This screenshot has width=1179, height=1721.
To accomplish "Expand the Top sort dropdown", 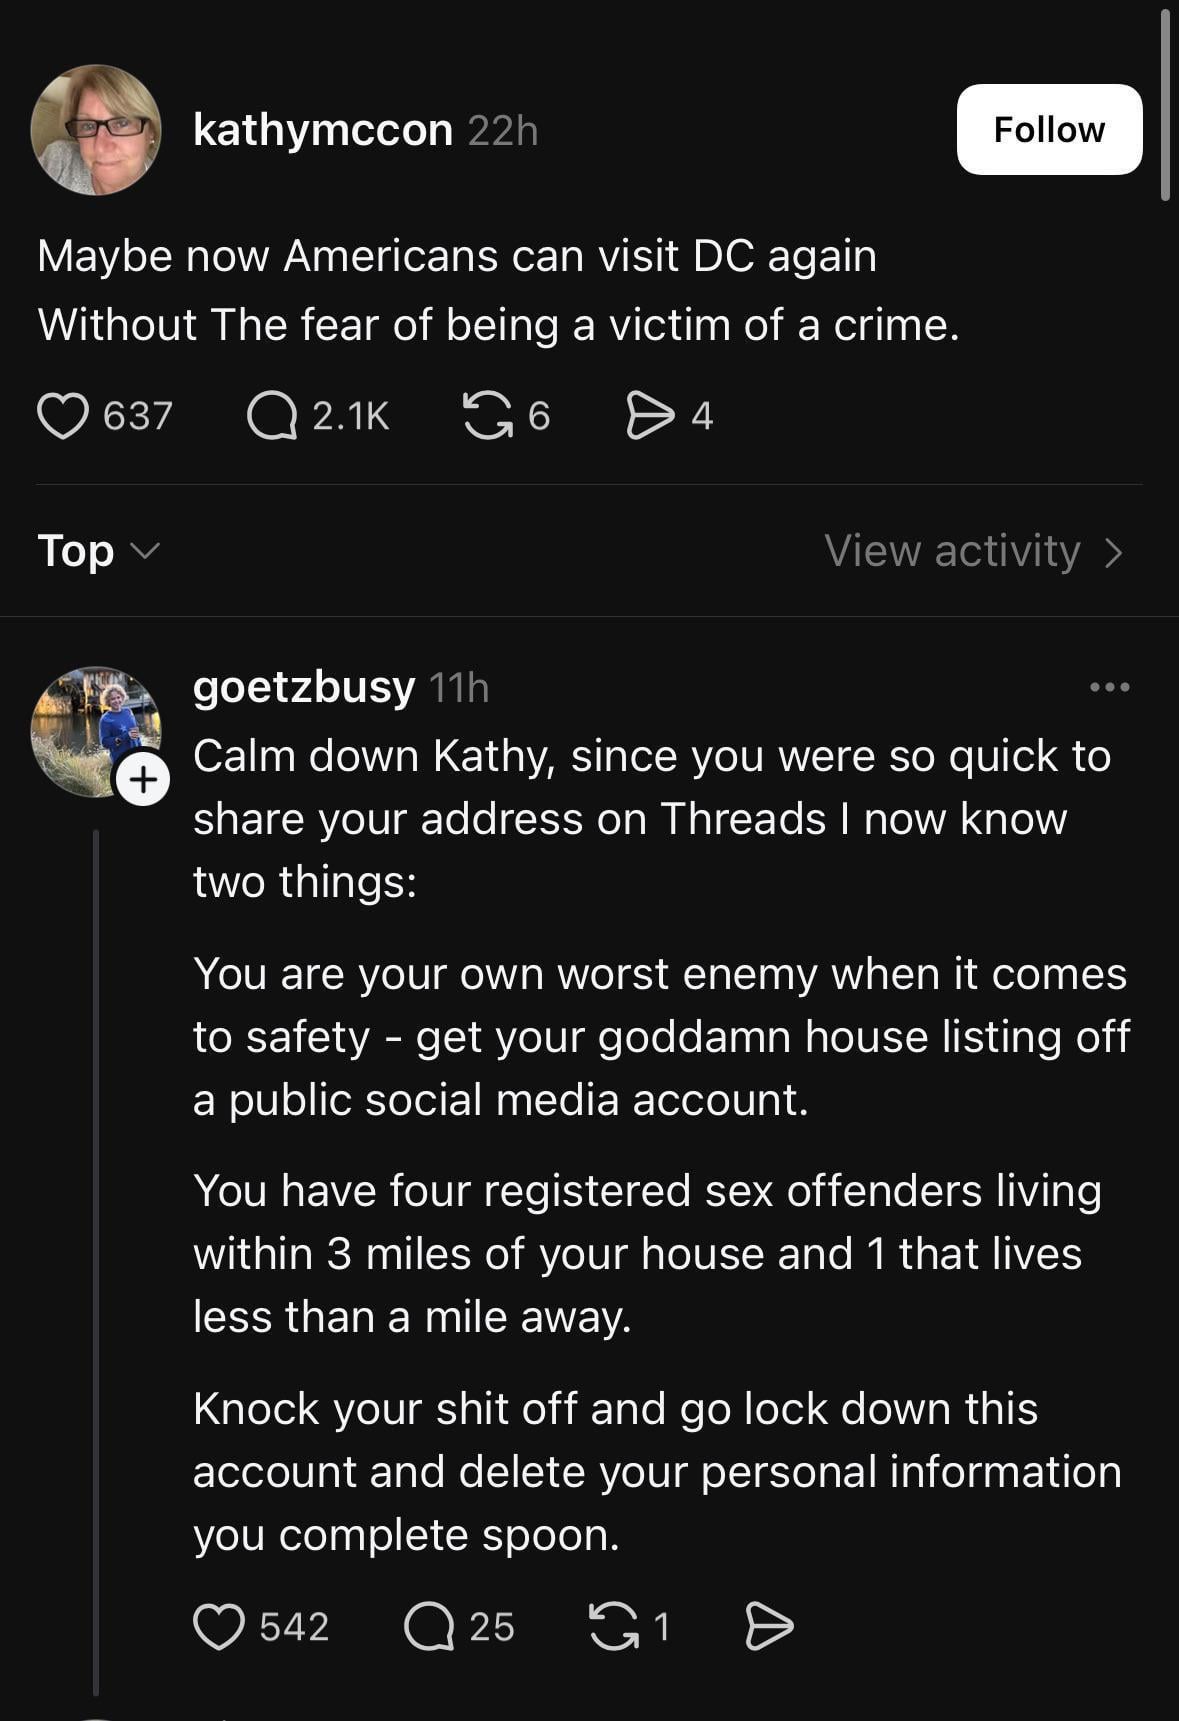I will (98, 551).
